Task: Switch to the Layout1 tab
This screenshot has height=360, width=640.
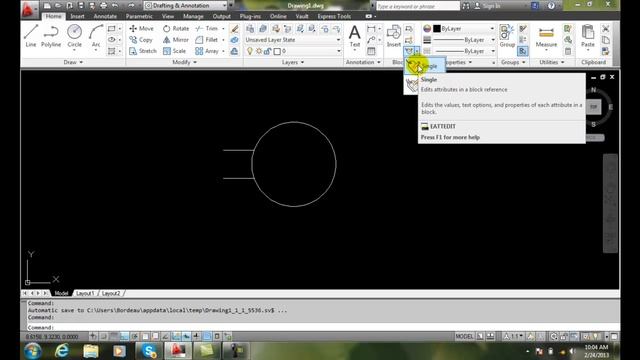Action: [x=85, y=293]
